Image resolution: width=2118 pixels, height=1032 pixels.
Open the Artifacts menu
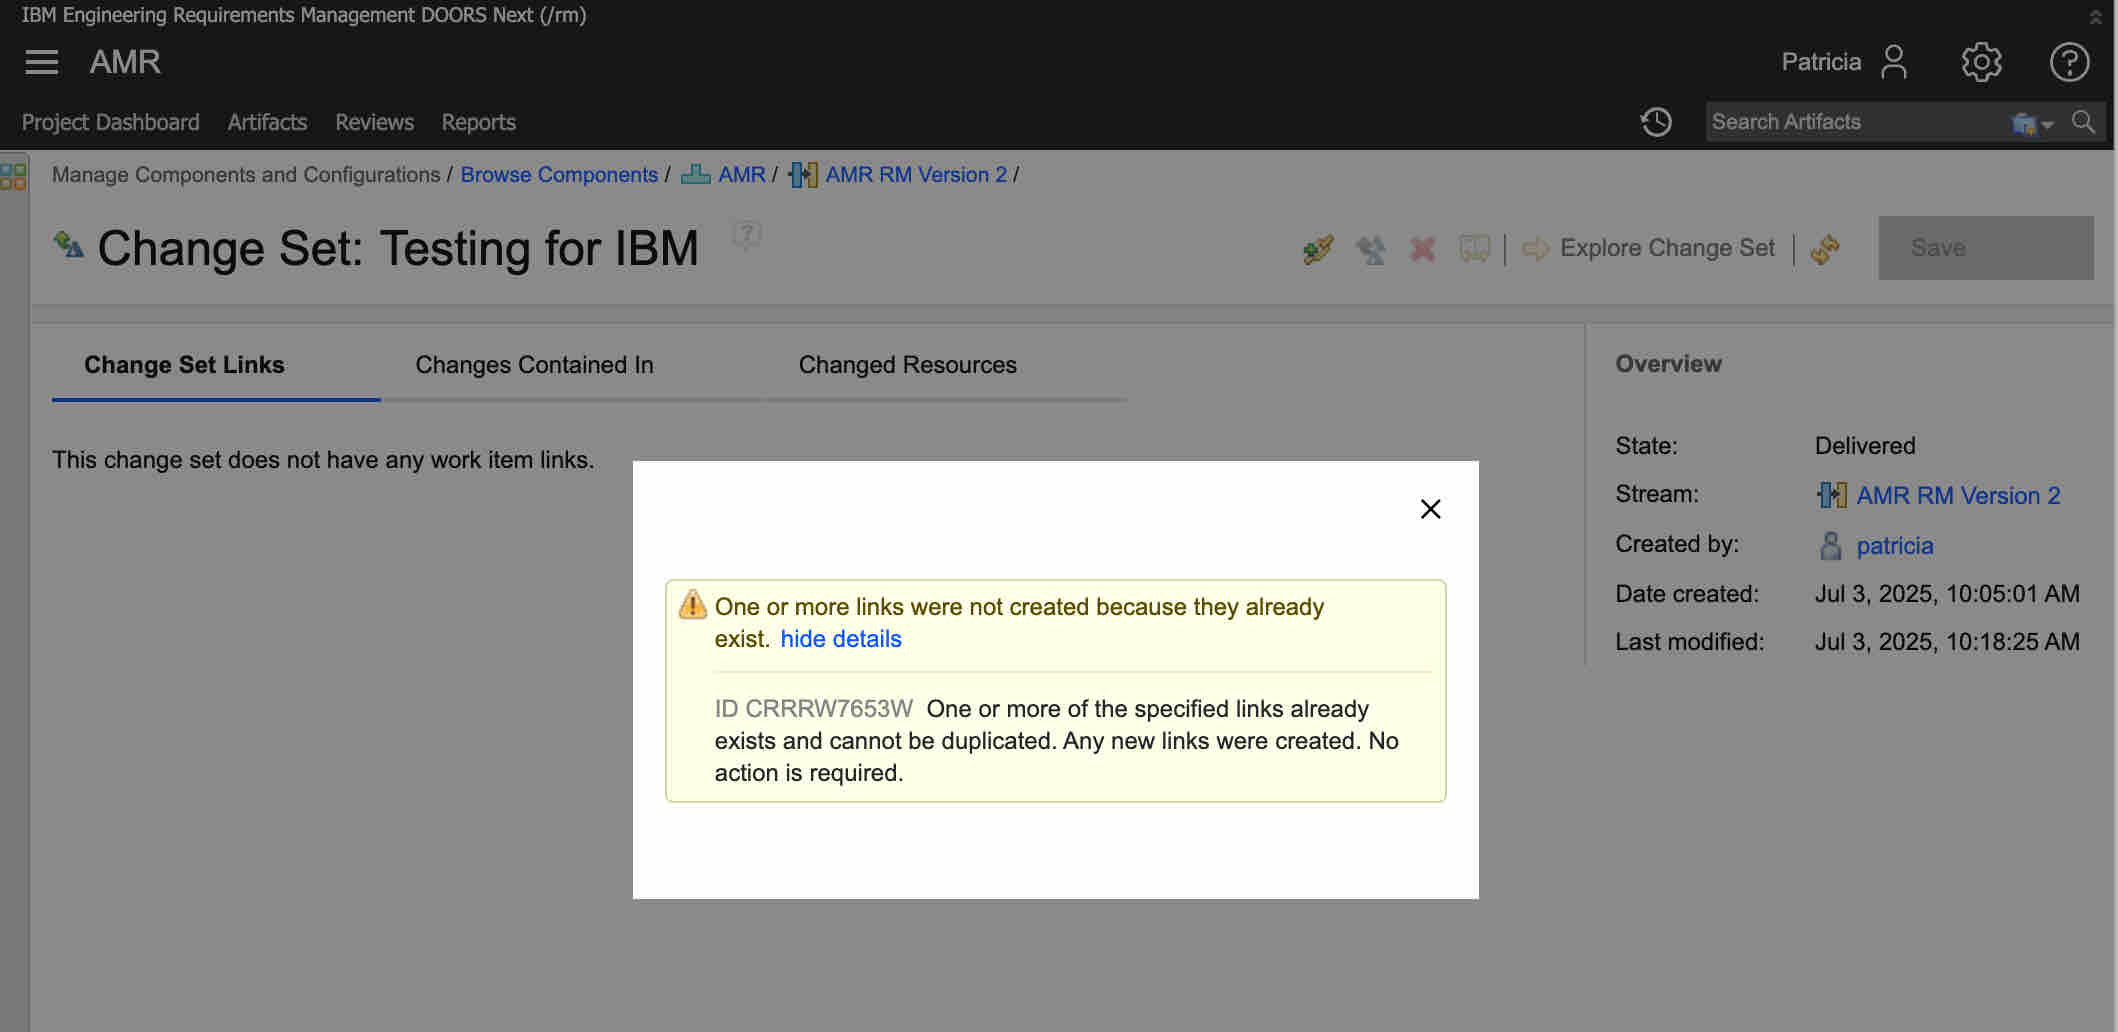click(x=267, y=122)
